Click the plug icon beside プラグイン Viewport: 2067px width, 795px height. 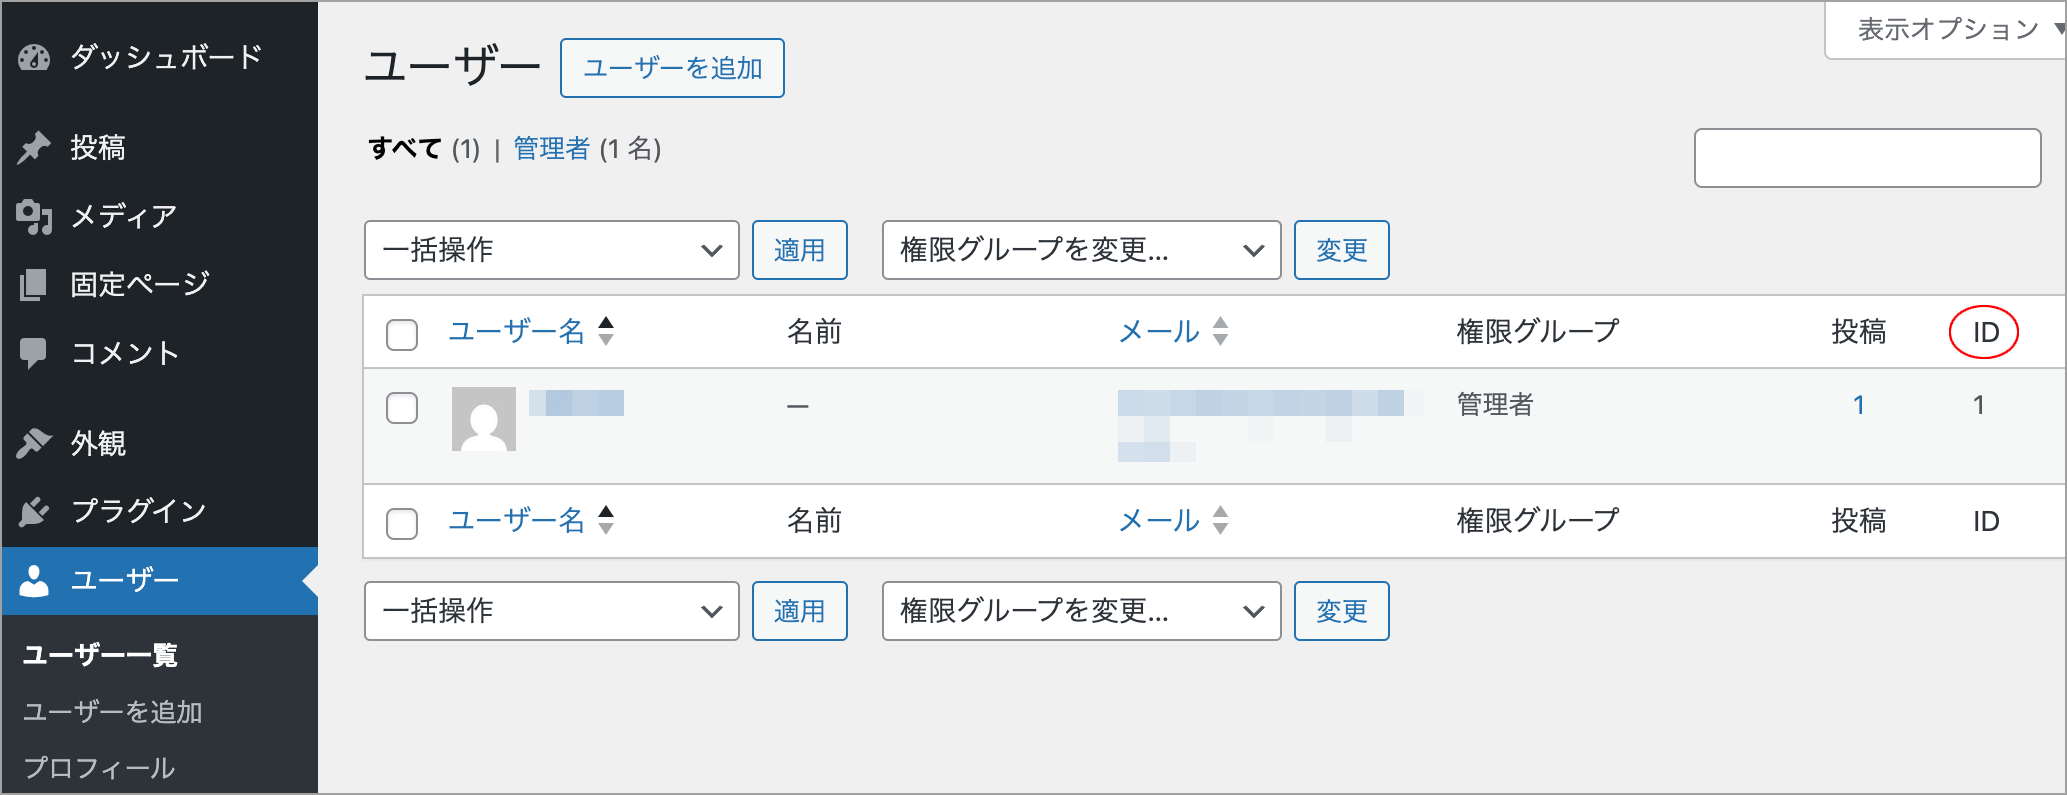34,512
